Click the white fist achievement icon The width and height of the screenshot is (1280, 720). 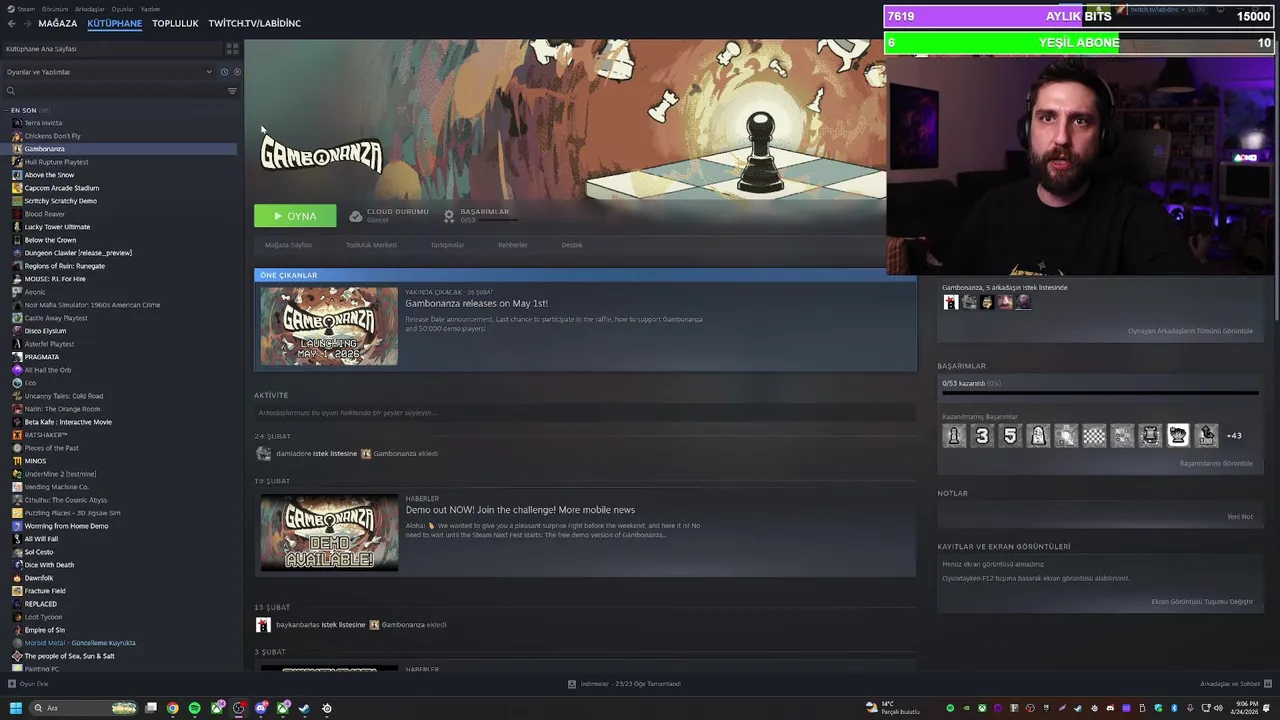coord(1178,436)
